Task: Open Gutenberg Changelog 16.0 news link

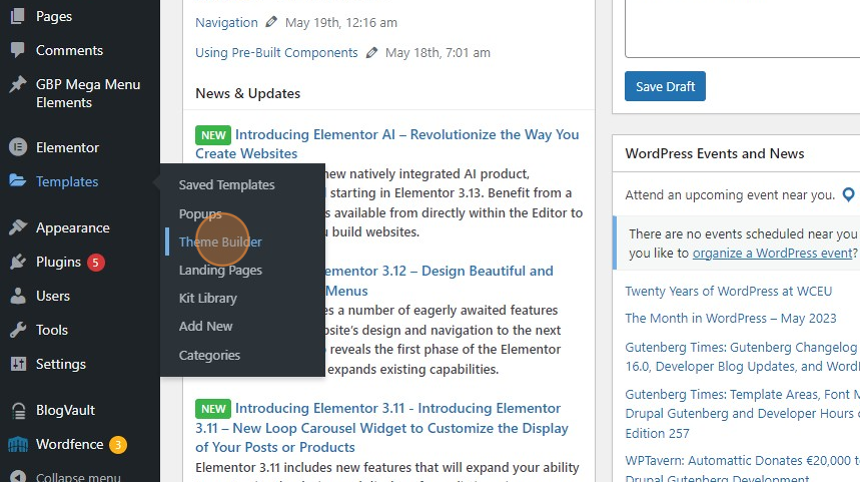Action: point(742,357)
